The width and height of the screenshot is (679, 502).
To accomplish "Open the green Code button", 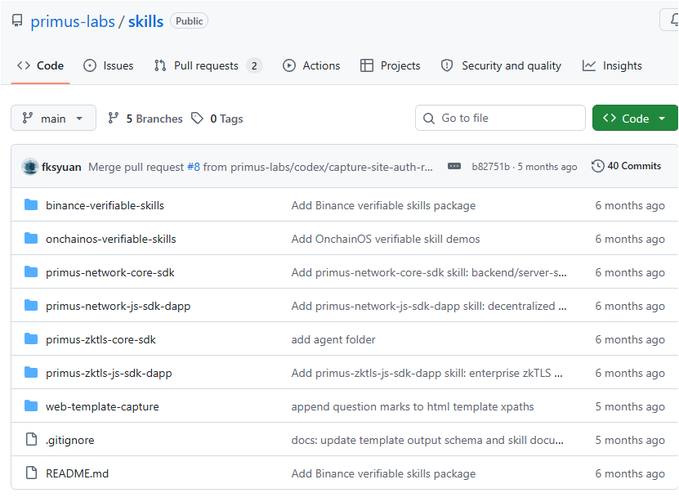I will (x=635, y=118).
